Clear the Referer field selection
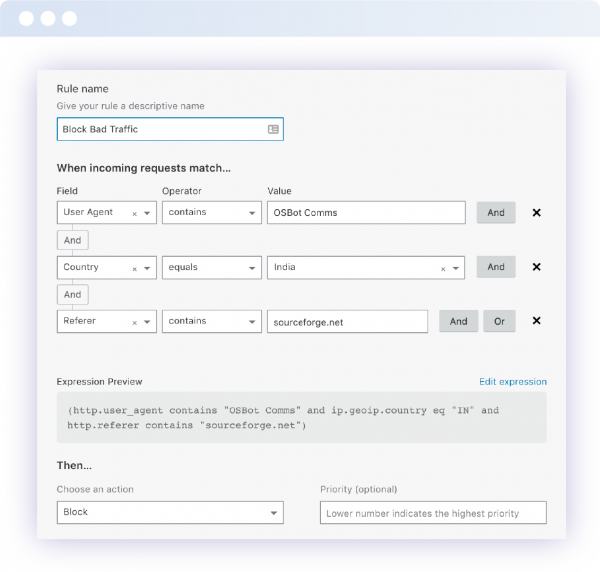Screen dimensions: 600x572 click(135, 323)
